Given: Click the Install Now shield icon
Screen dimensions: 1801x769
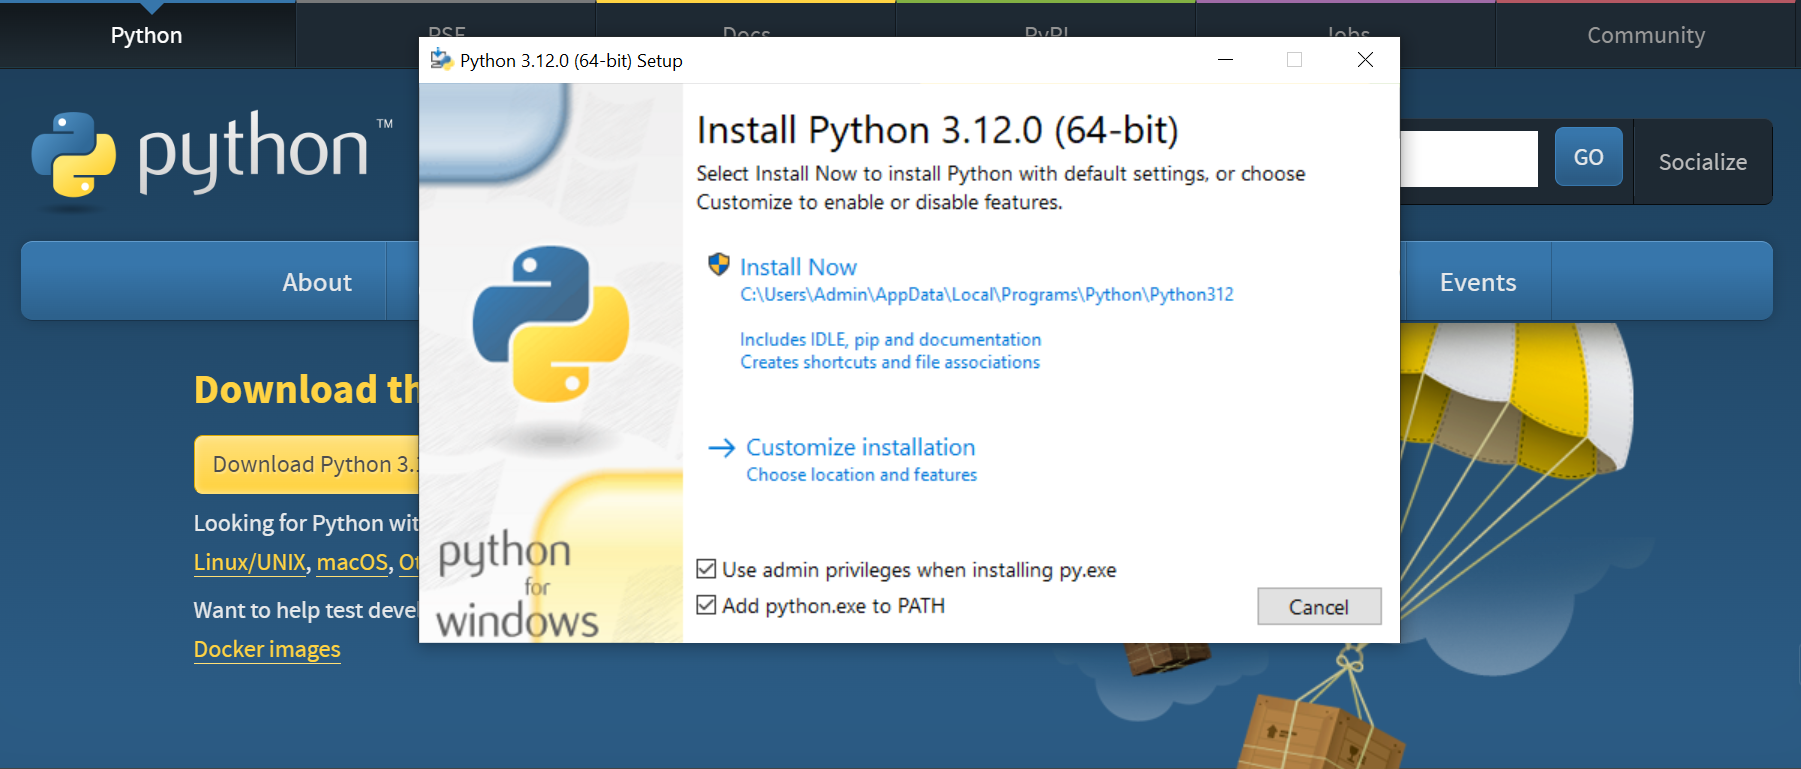Looking at the screenshot, I should pyautogui.click(x=718, y=265).
